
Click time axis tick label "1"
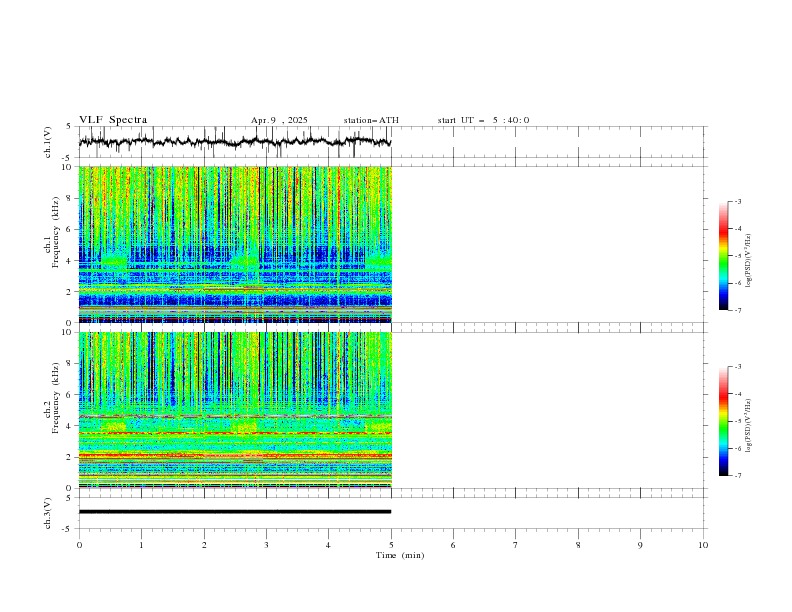(141, 545)
